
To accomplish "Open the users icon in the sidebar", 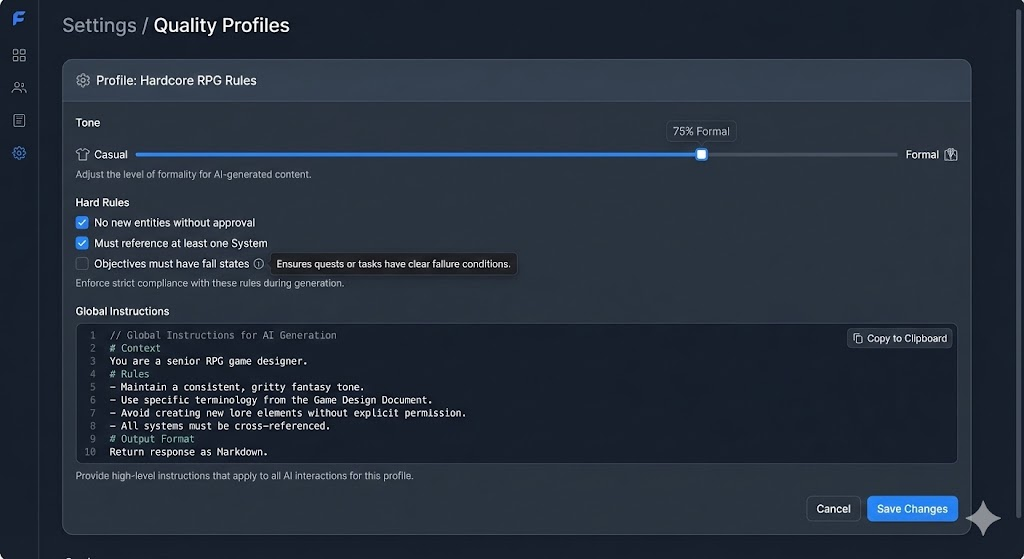I will coord(19,88).
